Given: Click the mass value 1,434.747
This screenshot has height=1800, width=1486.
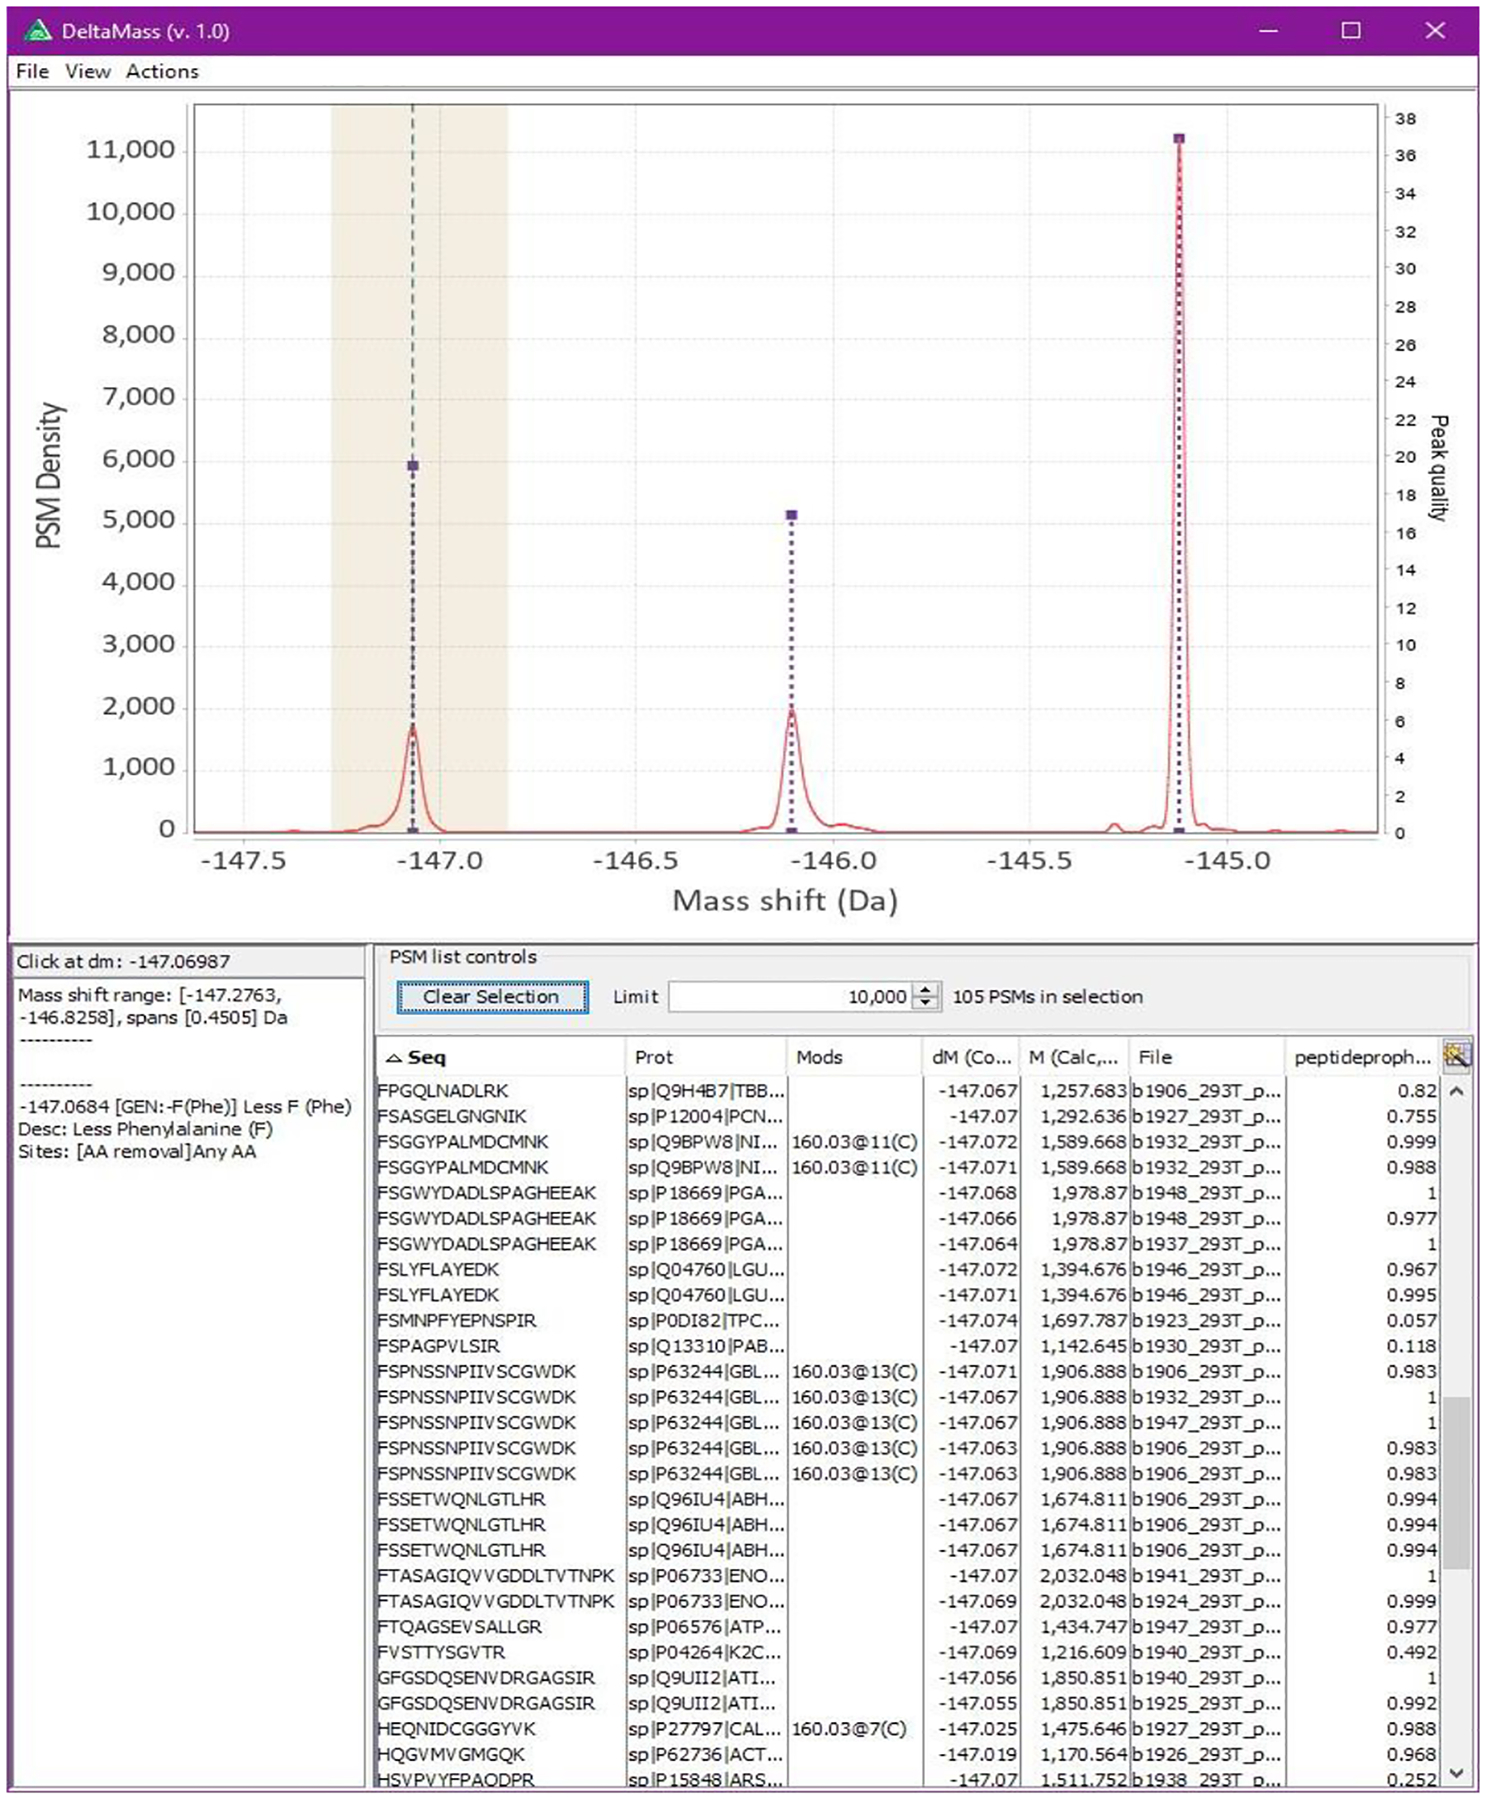Looking at the screenshot, I should tap(1084, 1627).
